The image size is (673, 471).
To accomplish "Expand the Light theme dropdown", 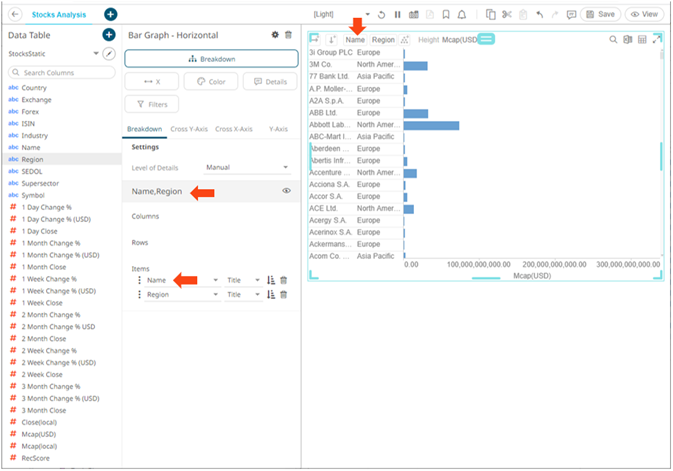I will [x=368, y=15].
